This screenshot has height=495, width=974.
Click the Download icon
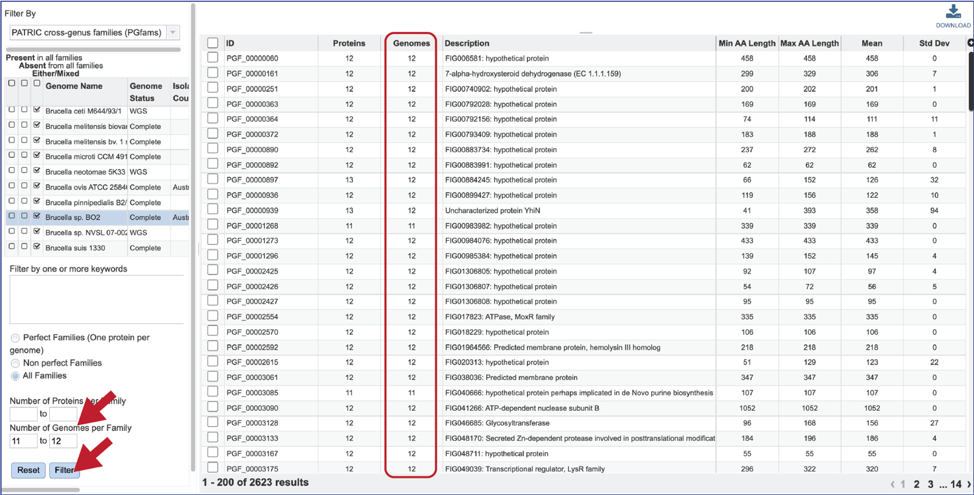pos(952,15)
